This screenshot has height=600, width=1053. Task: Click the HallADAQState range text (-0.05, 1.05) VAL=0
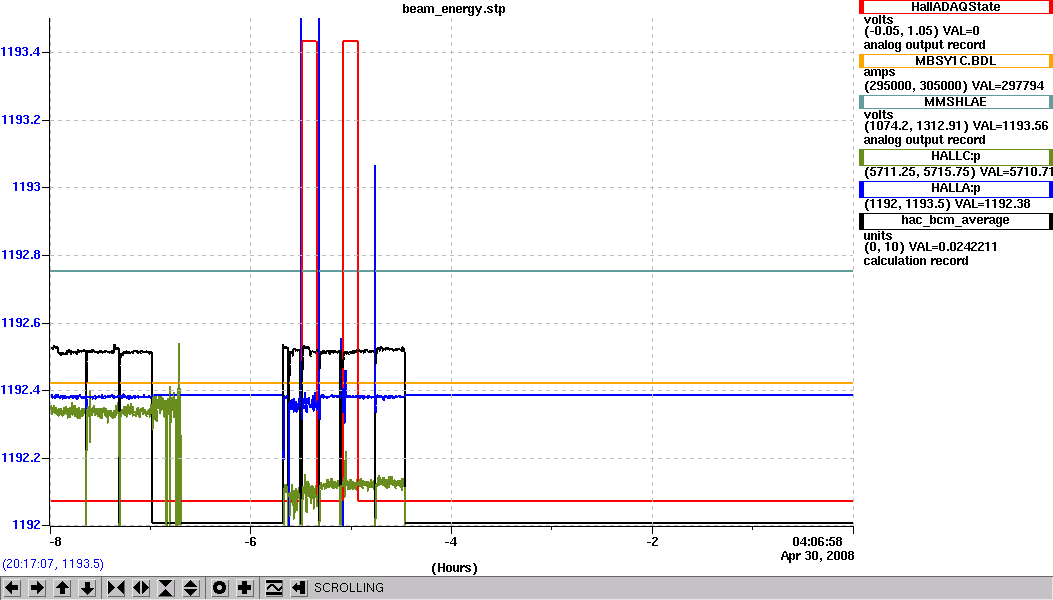[x=921, y=31]
